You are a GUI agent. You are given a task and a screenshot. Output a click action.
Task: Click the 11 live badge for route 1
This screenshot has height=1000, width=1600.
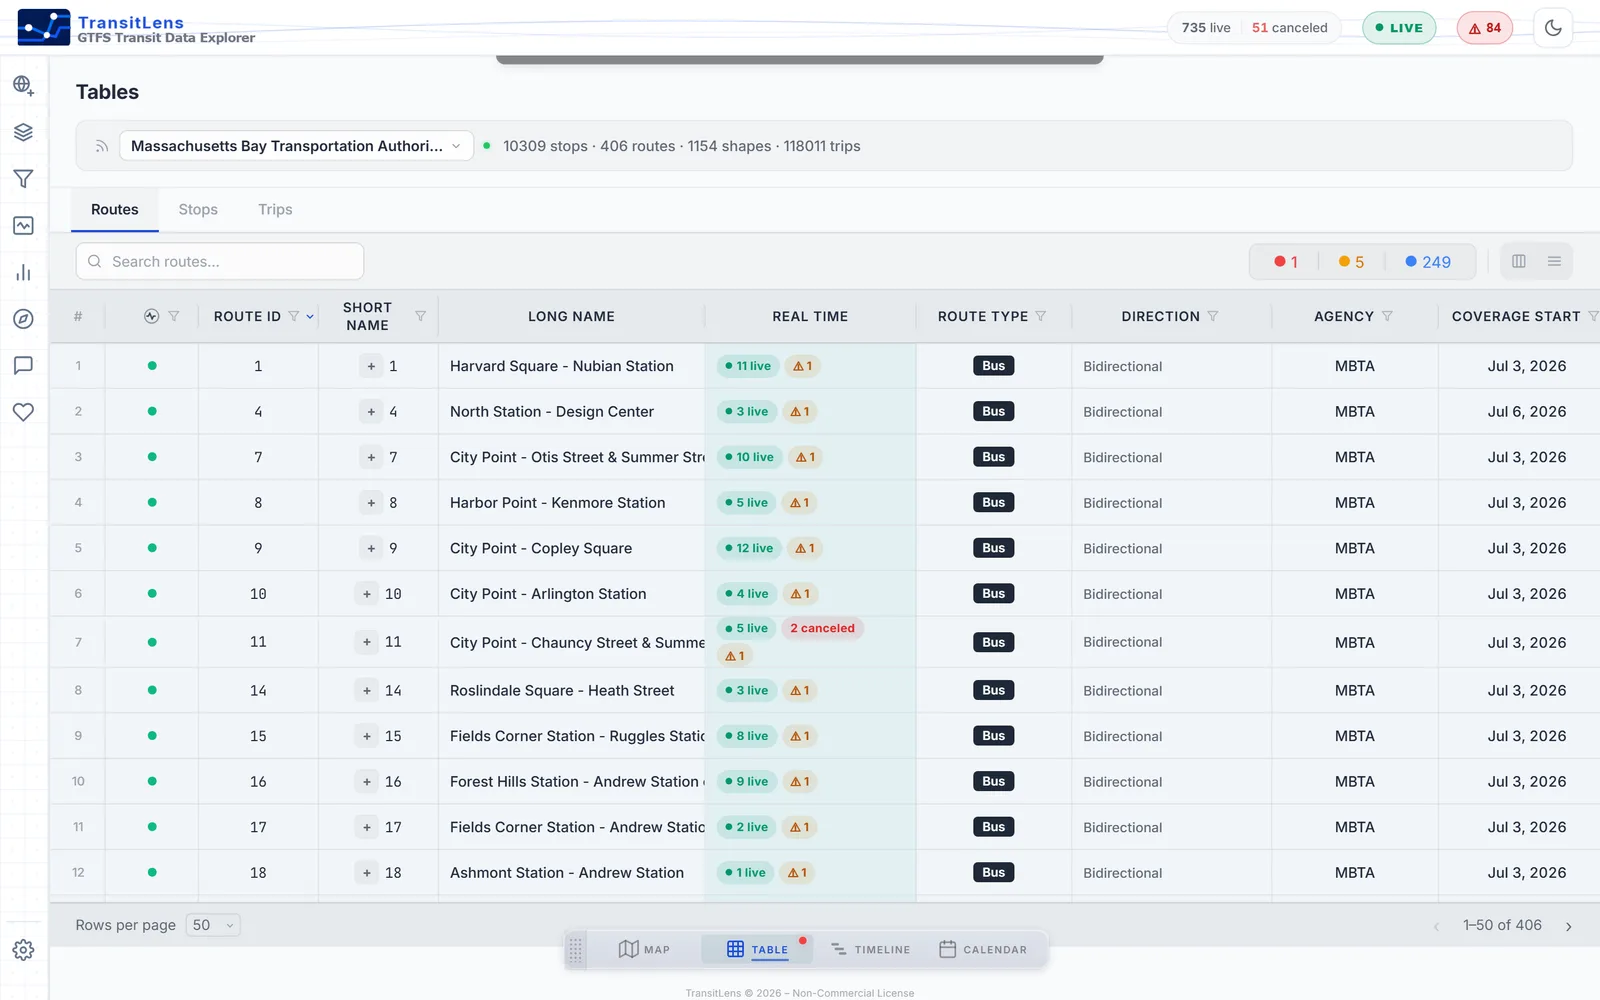[x=748, y=366]
